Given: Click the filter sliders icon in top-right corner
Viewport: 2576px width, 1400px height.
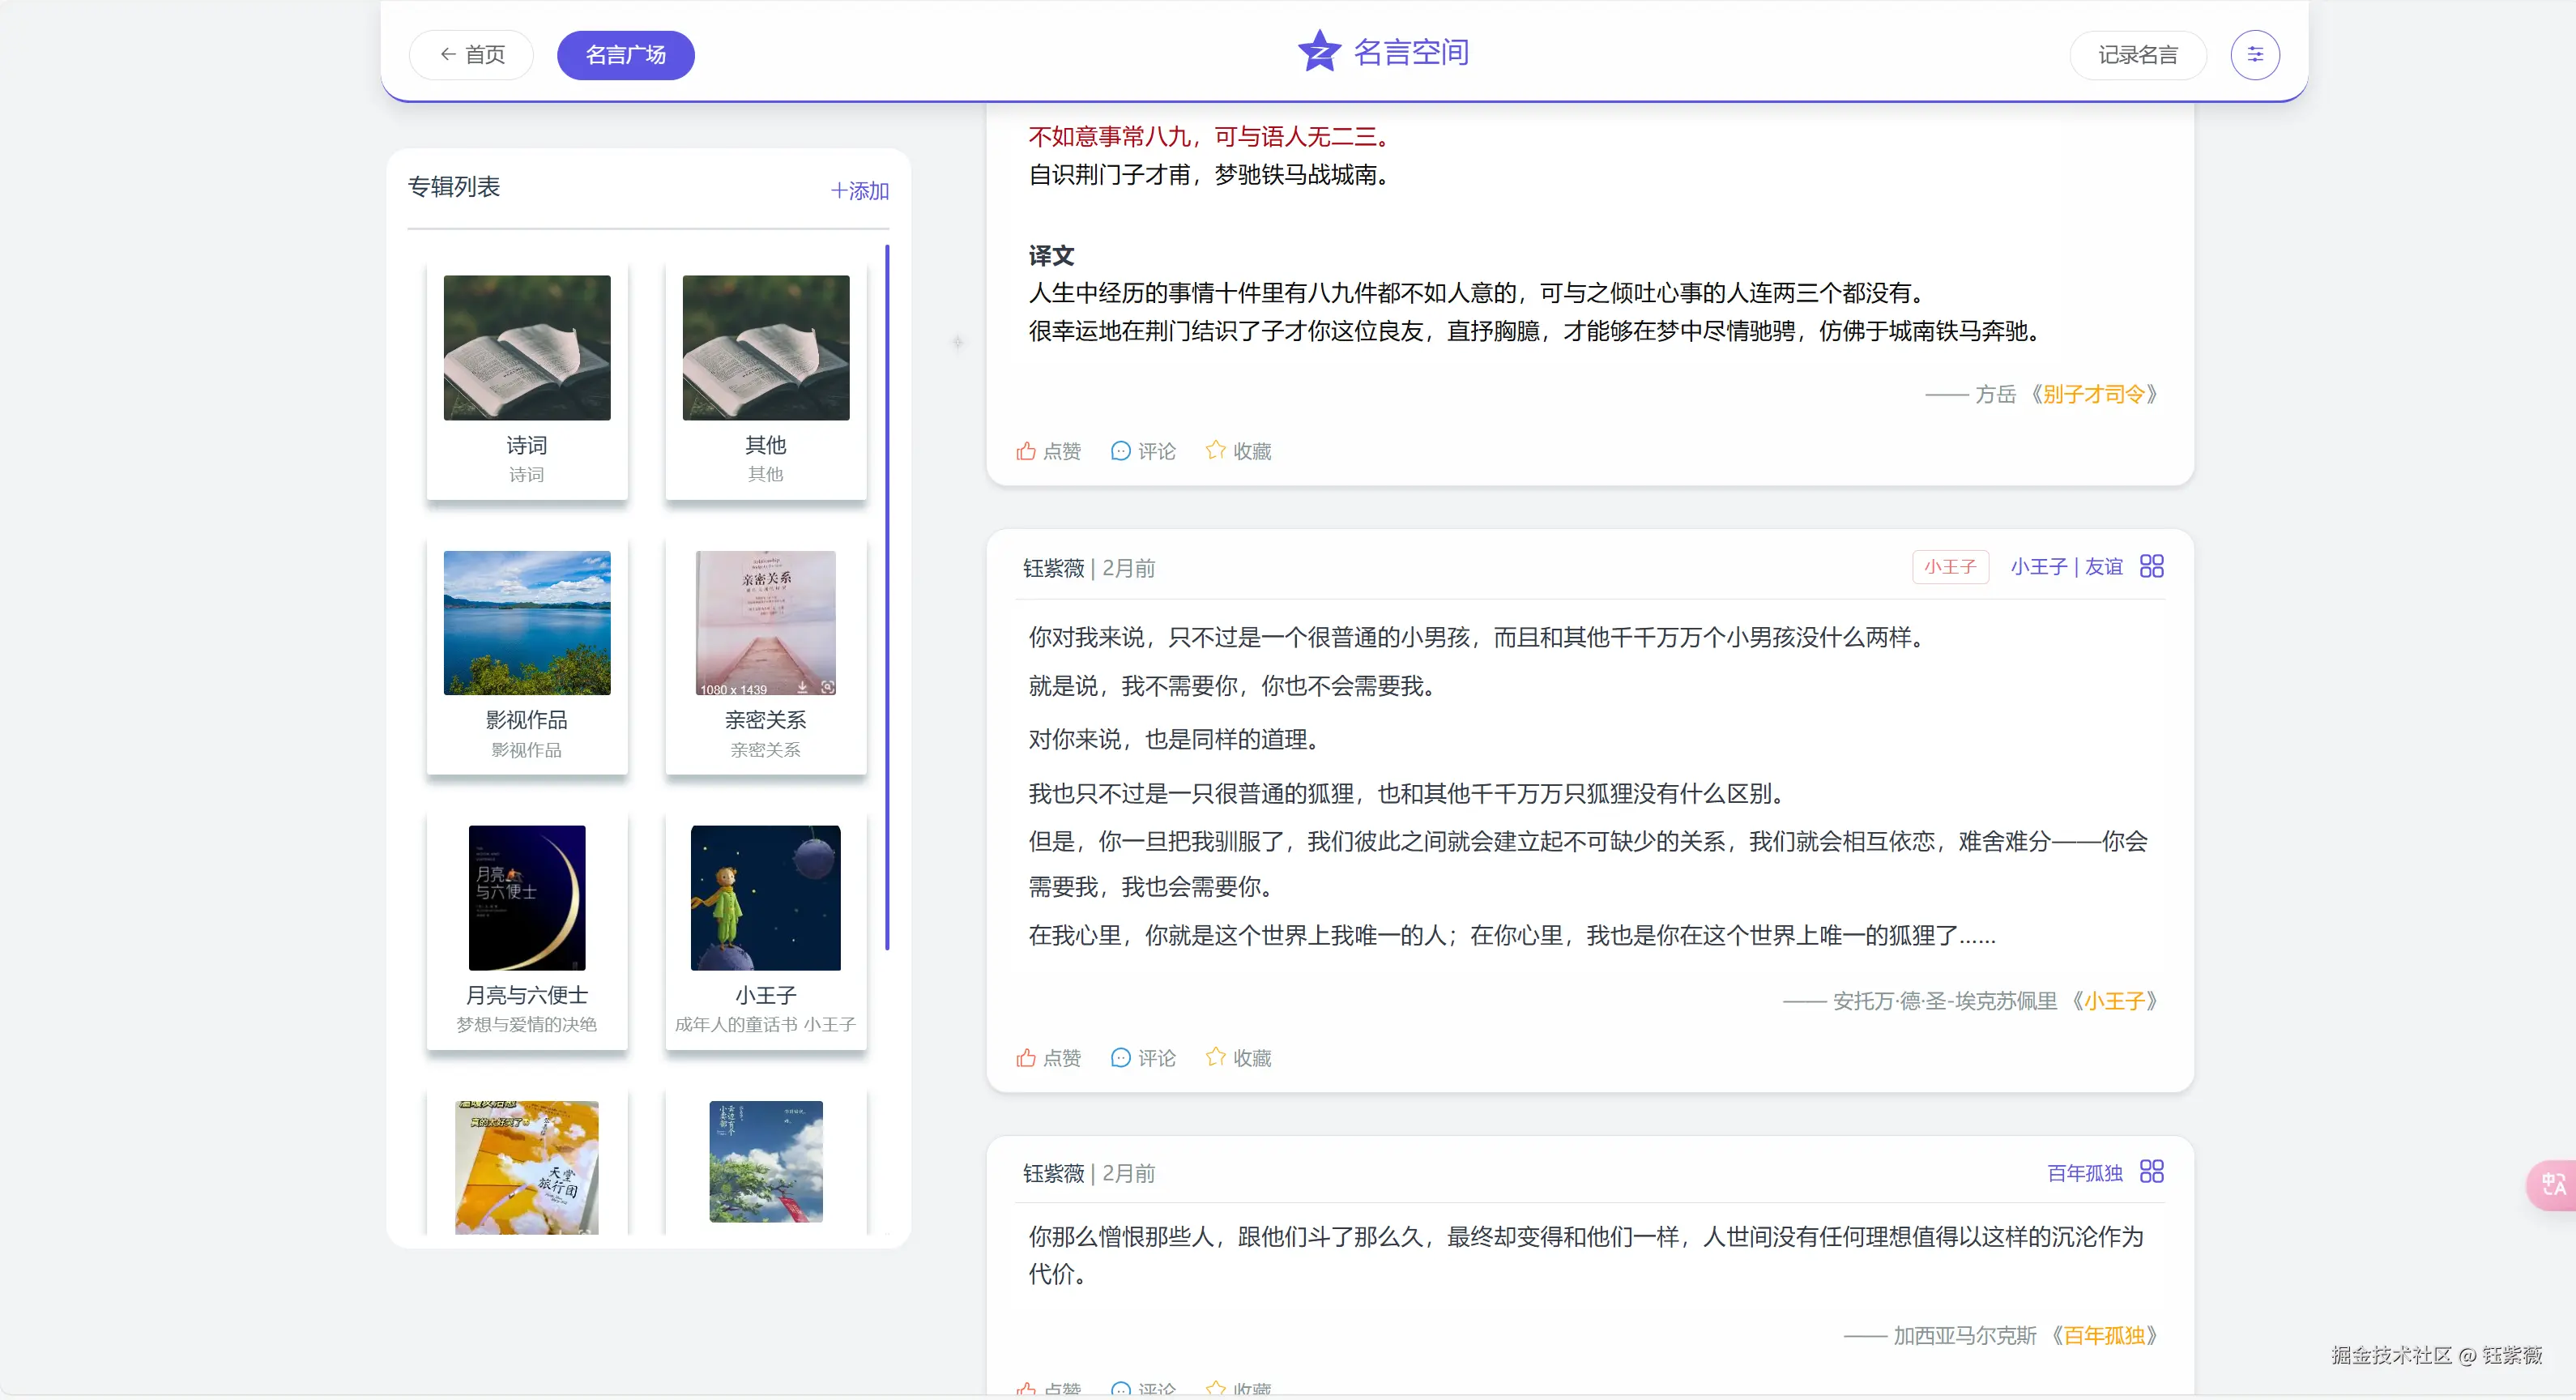Looking at the screenshot, I should point(2255,54).
